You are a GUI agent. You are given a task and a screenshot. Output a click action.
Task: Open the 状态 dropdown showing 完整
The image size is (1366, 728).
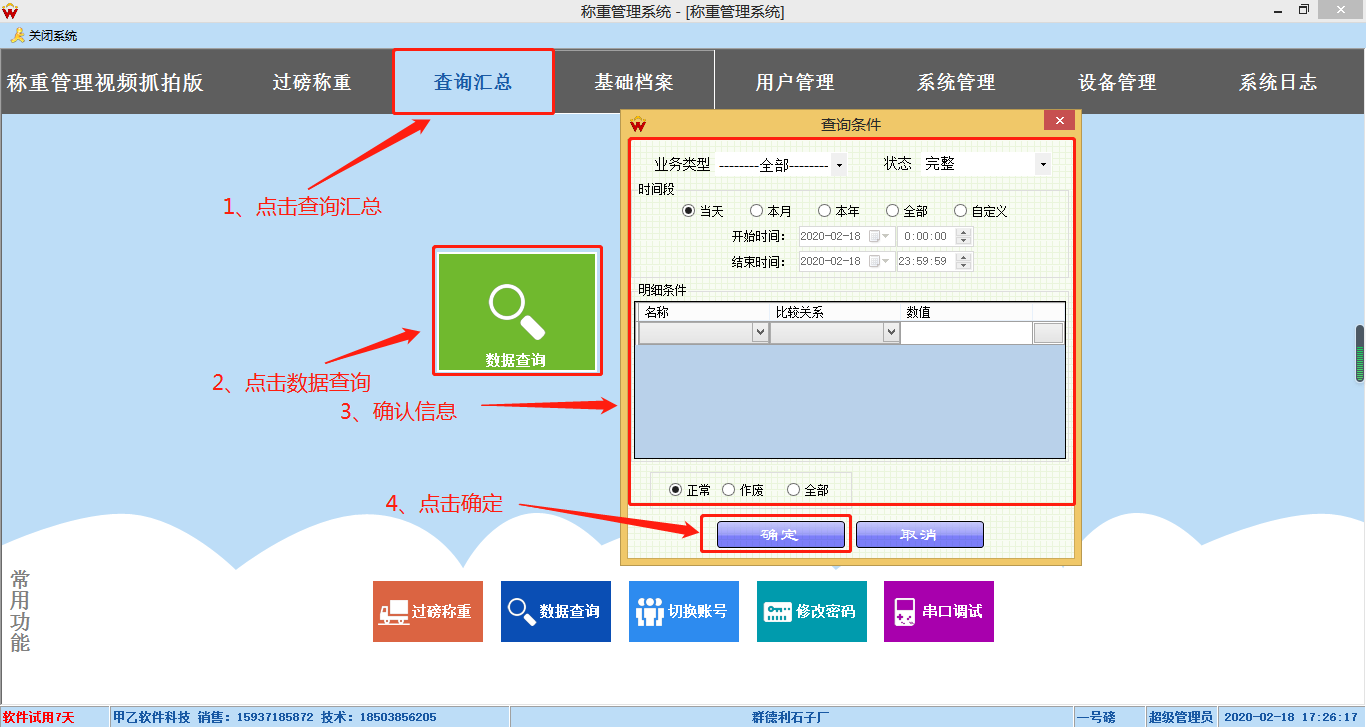tap(1043, 164)
